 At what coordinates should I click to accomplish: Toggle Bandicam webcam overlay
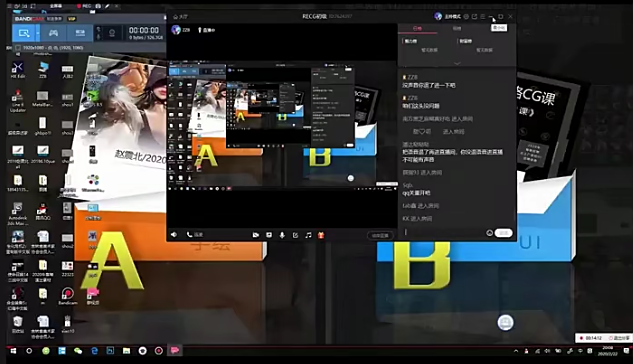pos(112,33)
